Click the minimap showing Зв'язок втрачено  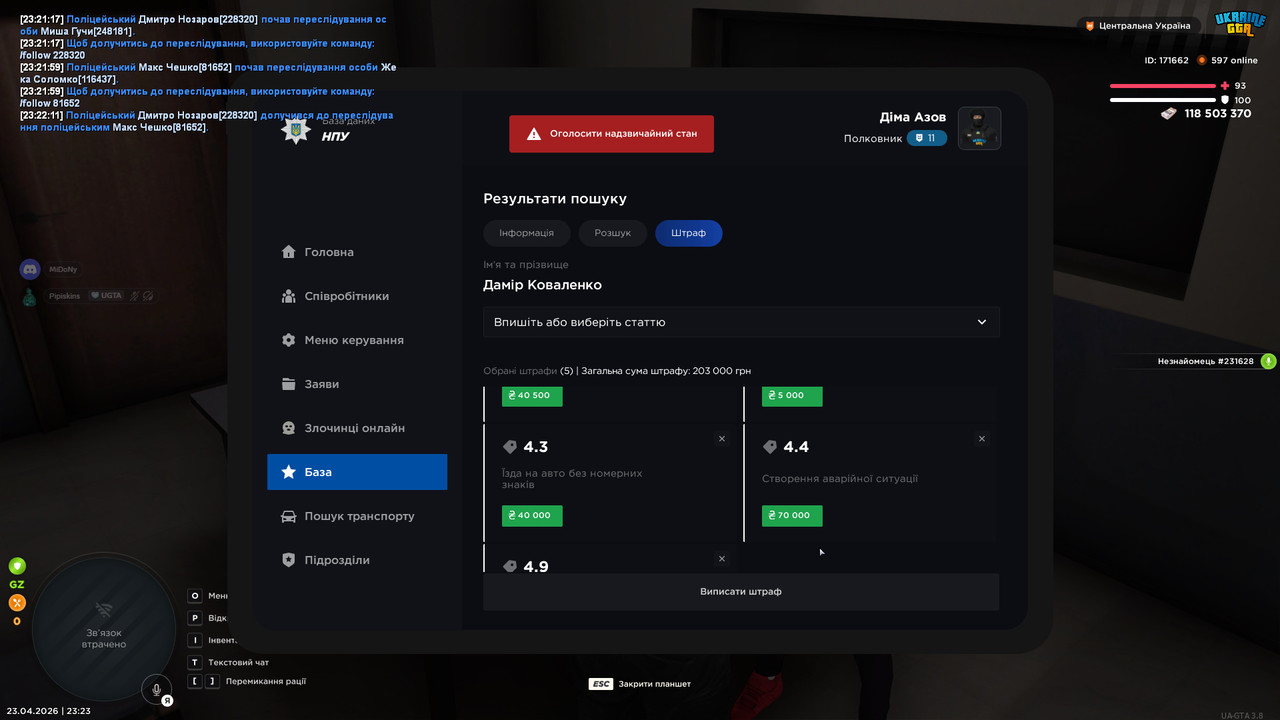click(103, 626)
